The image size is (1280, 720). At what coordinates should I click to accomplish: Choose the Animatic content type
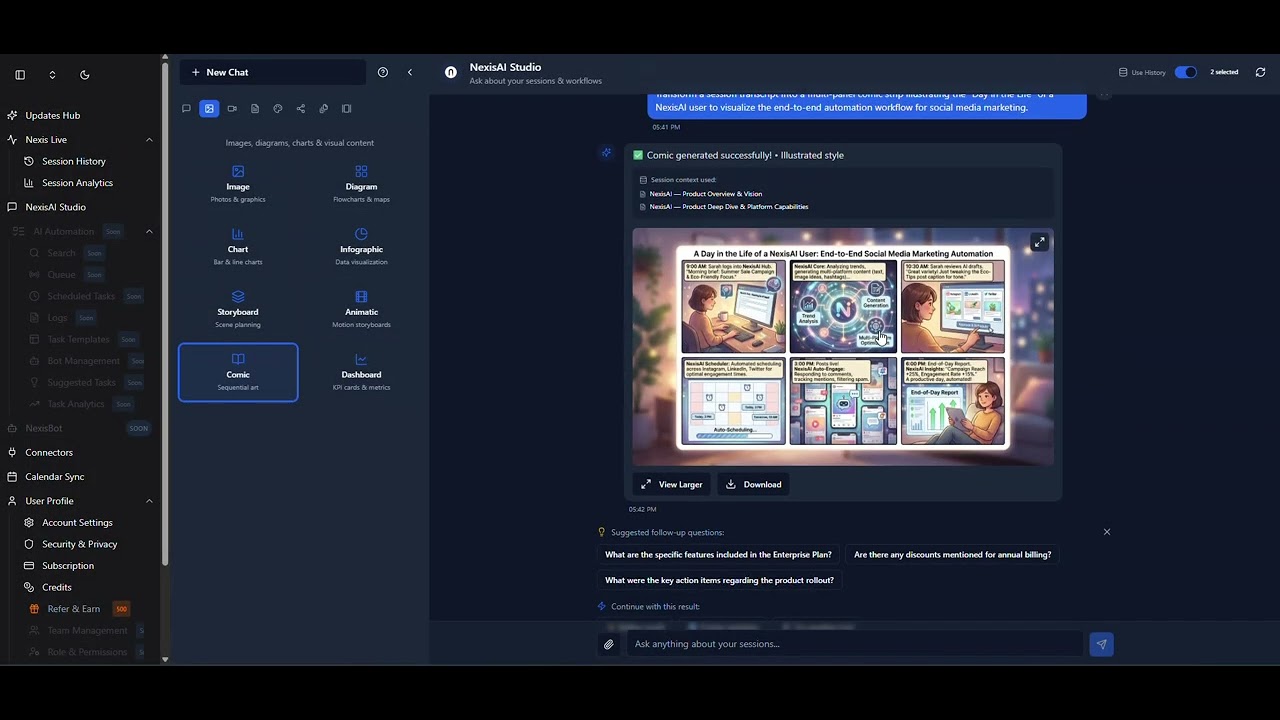pyautogui.click(x=361, y=310)
